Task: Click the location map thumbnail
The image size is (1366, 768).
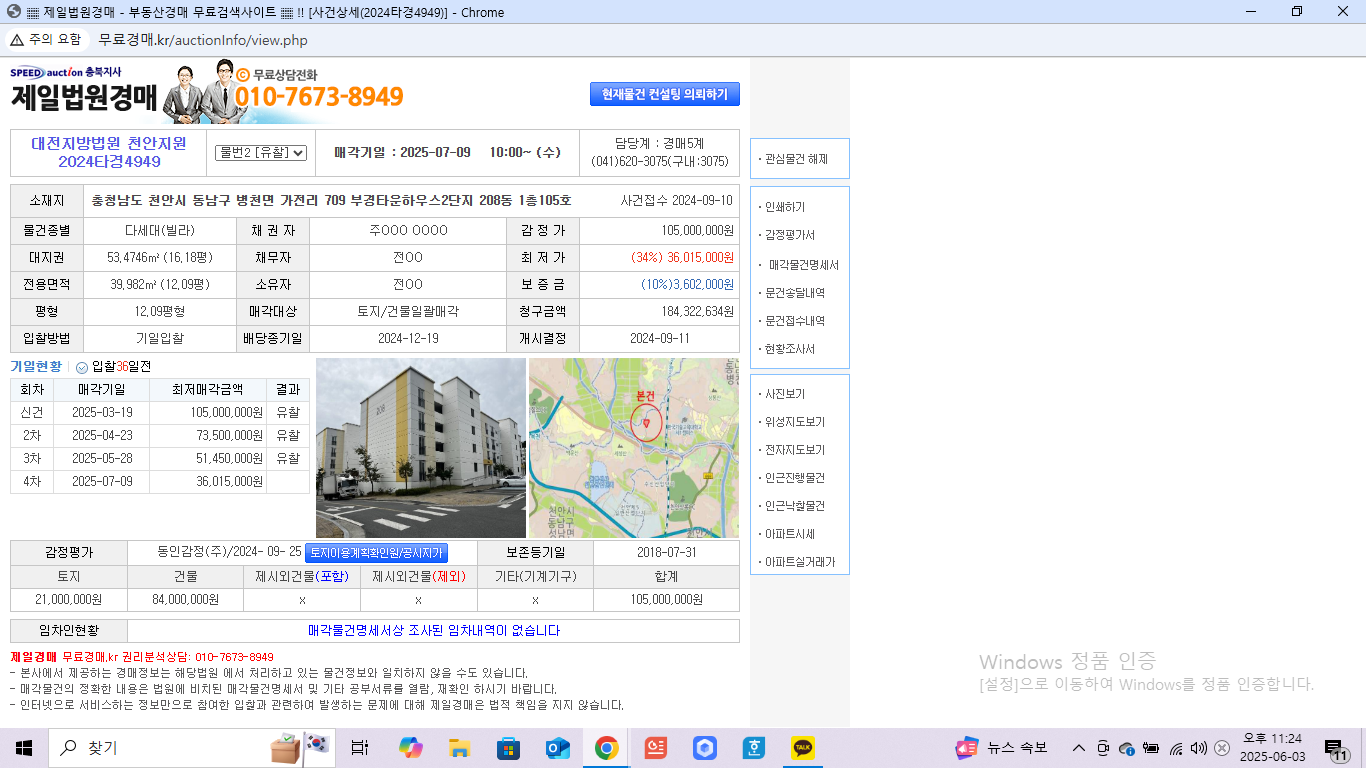Action: [634, 448]
